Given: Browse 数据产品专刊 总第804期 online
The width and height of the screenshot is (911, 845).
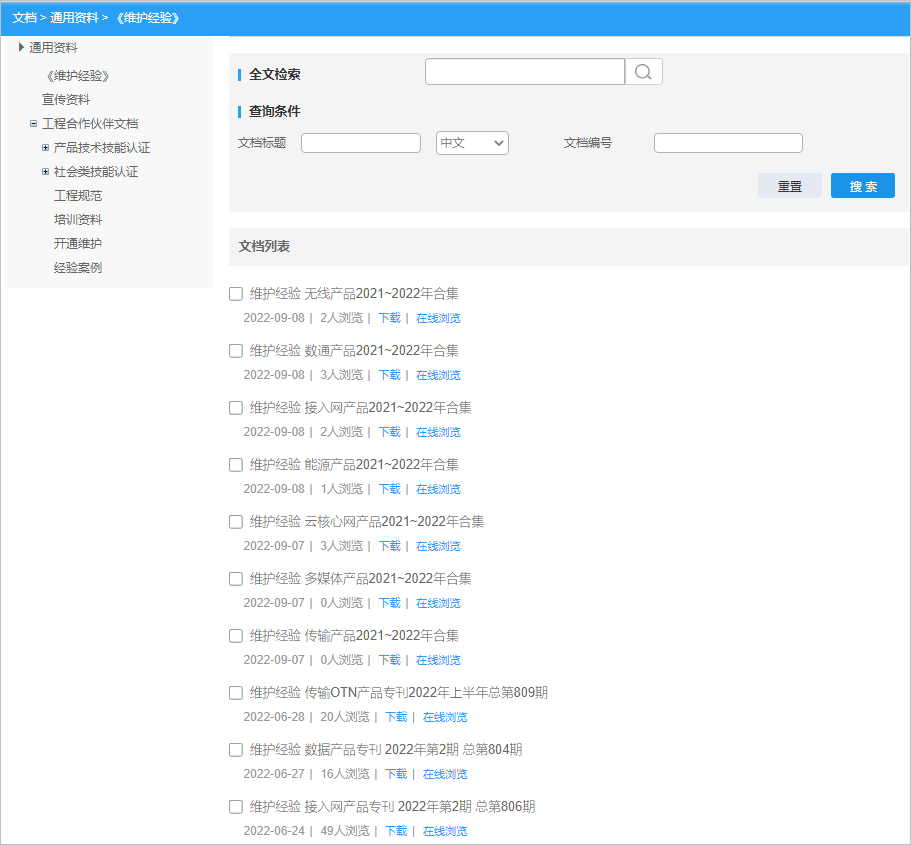Looking at the screenshot, I should click(445, 774).
